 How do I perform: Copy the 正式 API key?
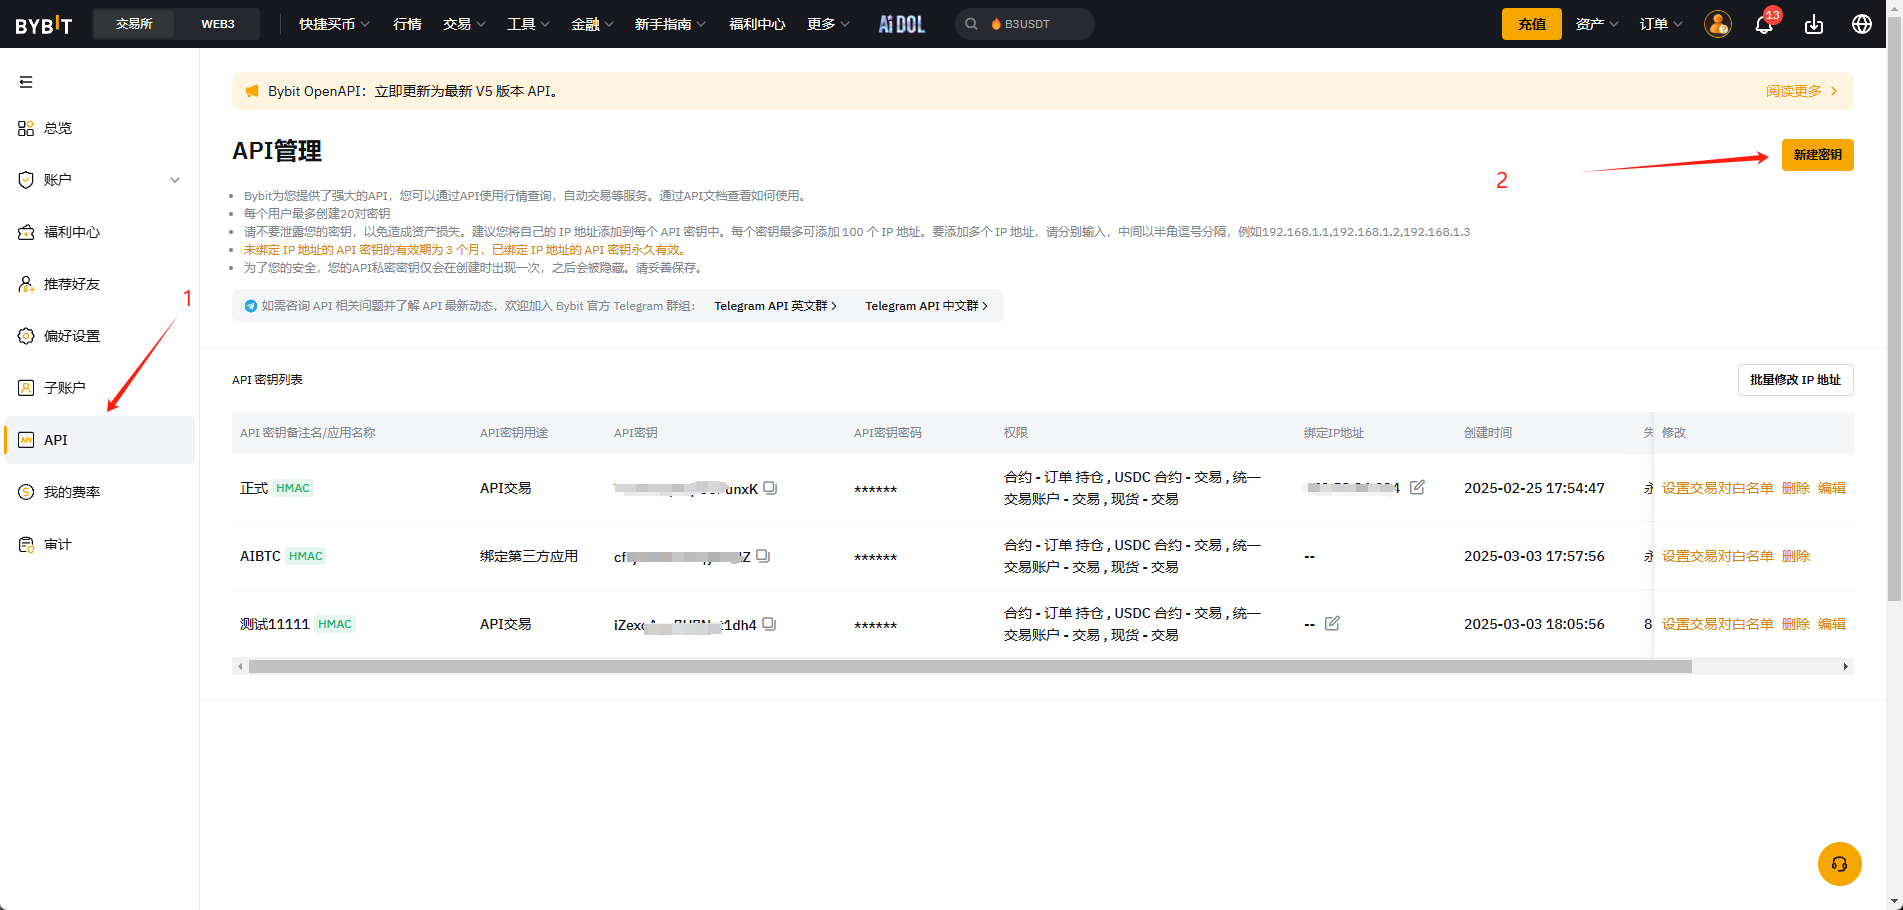(770, 488)
